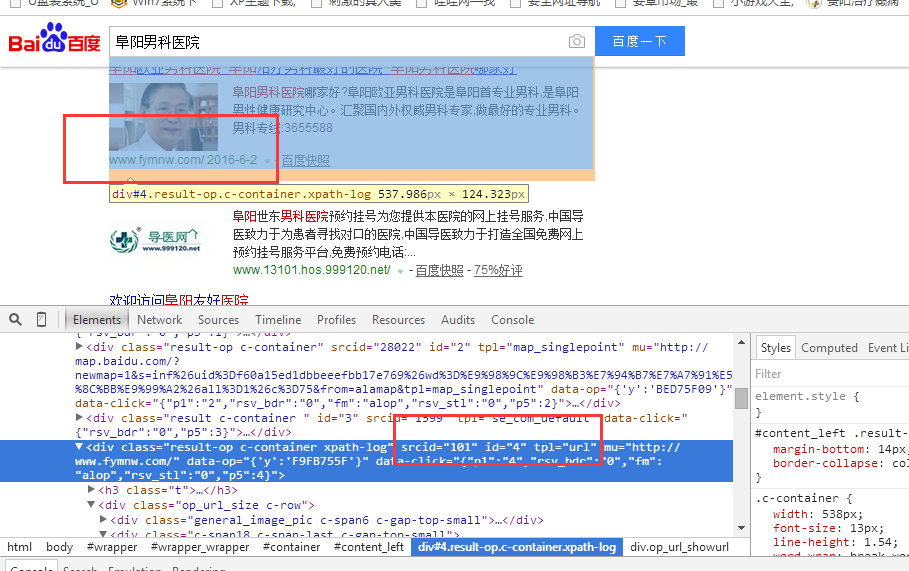Image resolution: width=909 pixels, height=571 pixels.
Task: Select body in the breadcrumb bar
Action: tap(59, 547)
